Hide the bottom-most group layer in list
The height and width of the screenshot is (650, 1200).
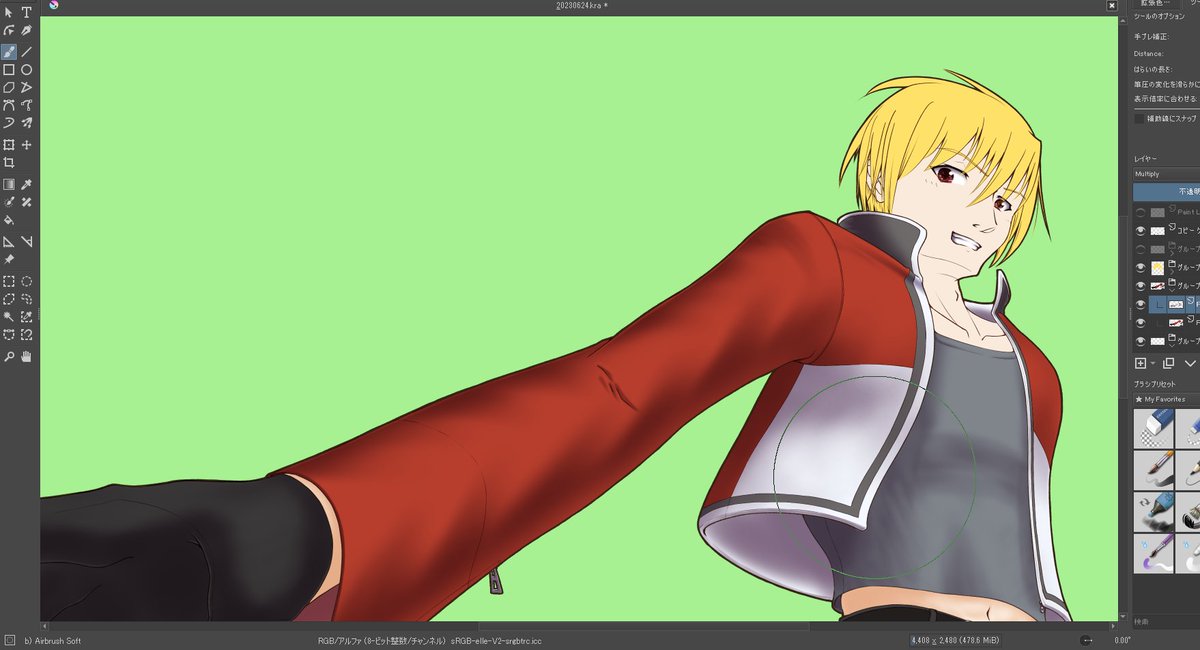[x=1141, y=341]
